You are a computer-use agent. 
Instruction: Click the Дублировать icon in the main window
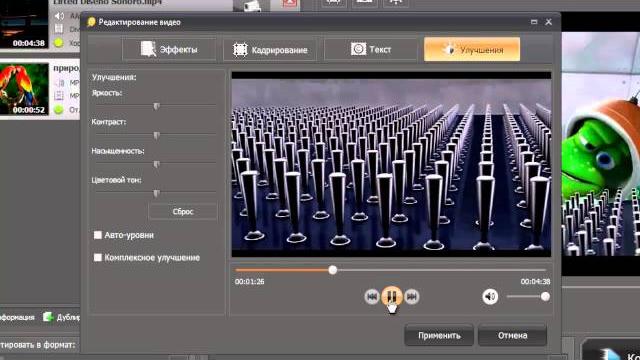(x=48, y=317)
